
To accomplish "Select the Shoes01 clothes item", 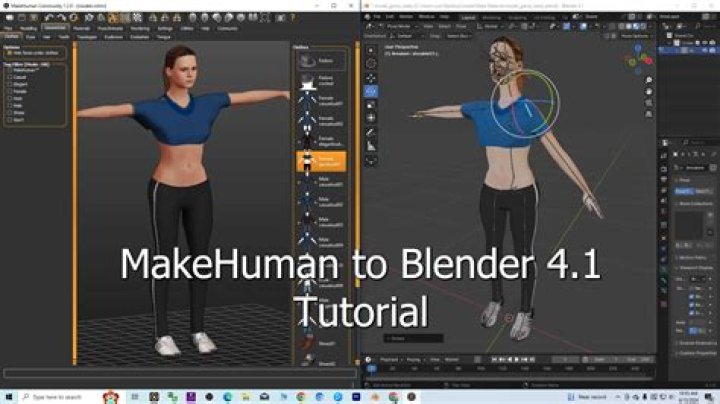I will (321, 343).
